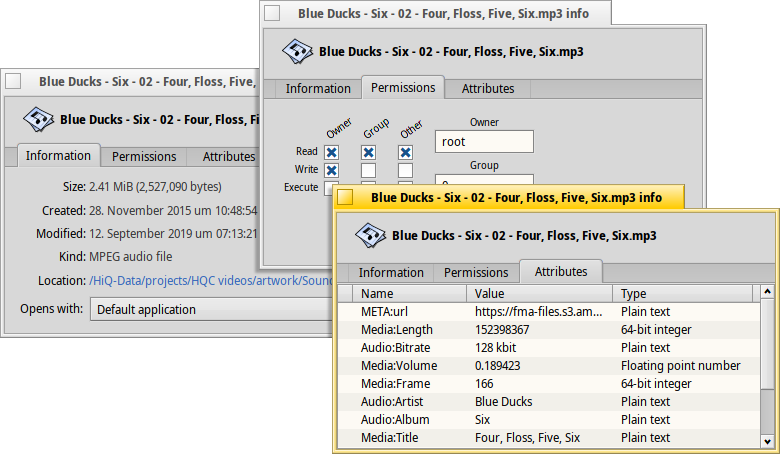Image resolution: width=780 pixels, height=454 pixels.
Task: Open the 'Opens with' Default application dropdown
Action: pos(210,309)
